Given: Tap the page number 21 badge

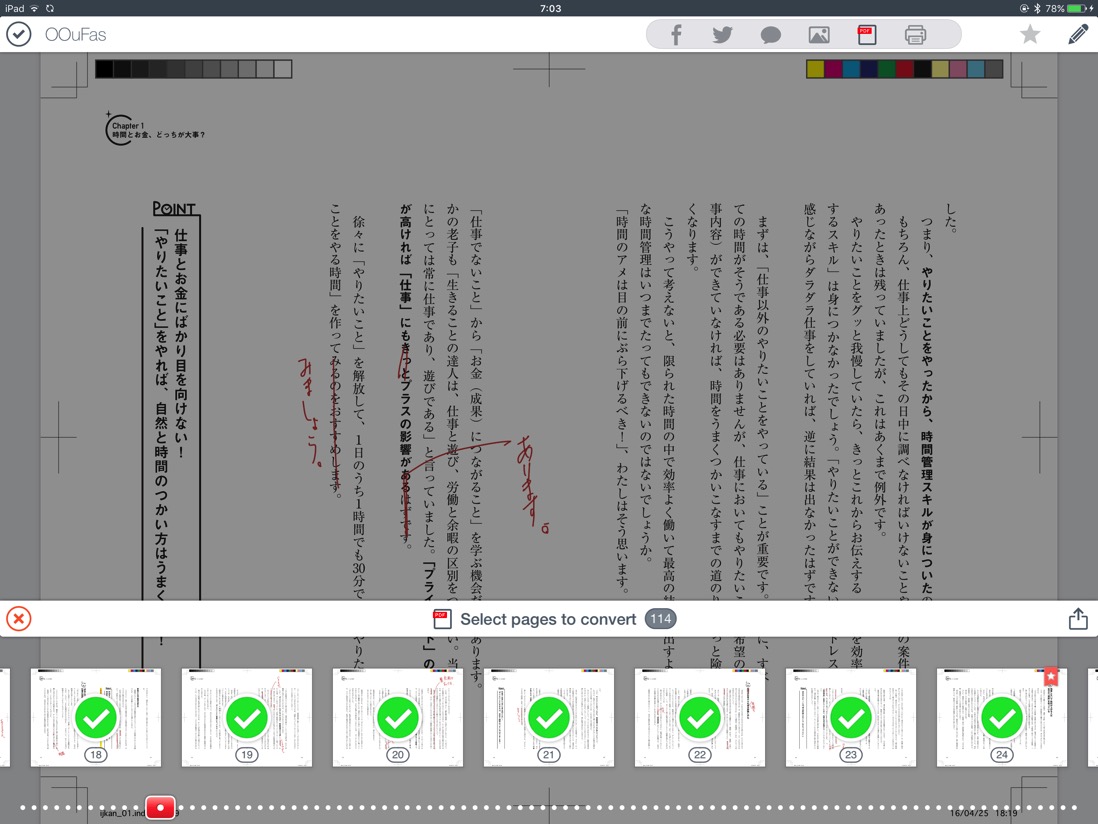Looking at the screenshot, I should pyautogui.click(x=548, y=755).
